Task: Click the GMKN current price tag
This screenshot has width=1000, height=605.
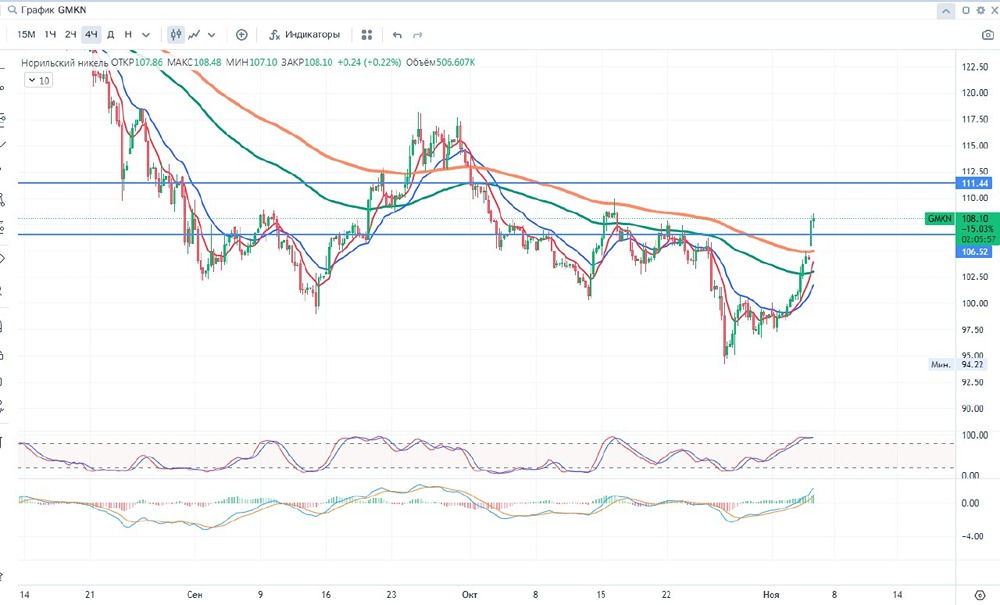Action: (x=939, y=219)
